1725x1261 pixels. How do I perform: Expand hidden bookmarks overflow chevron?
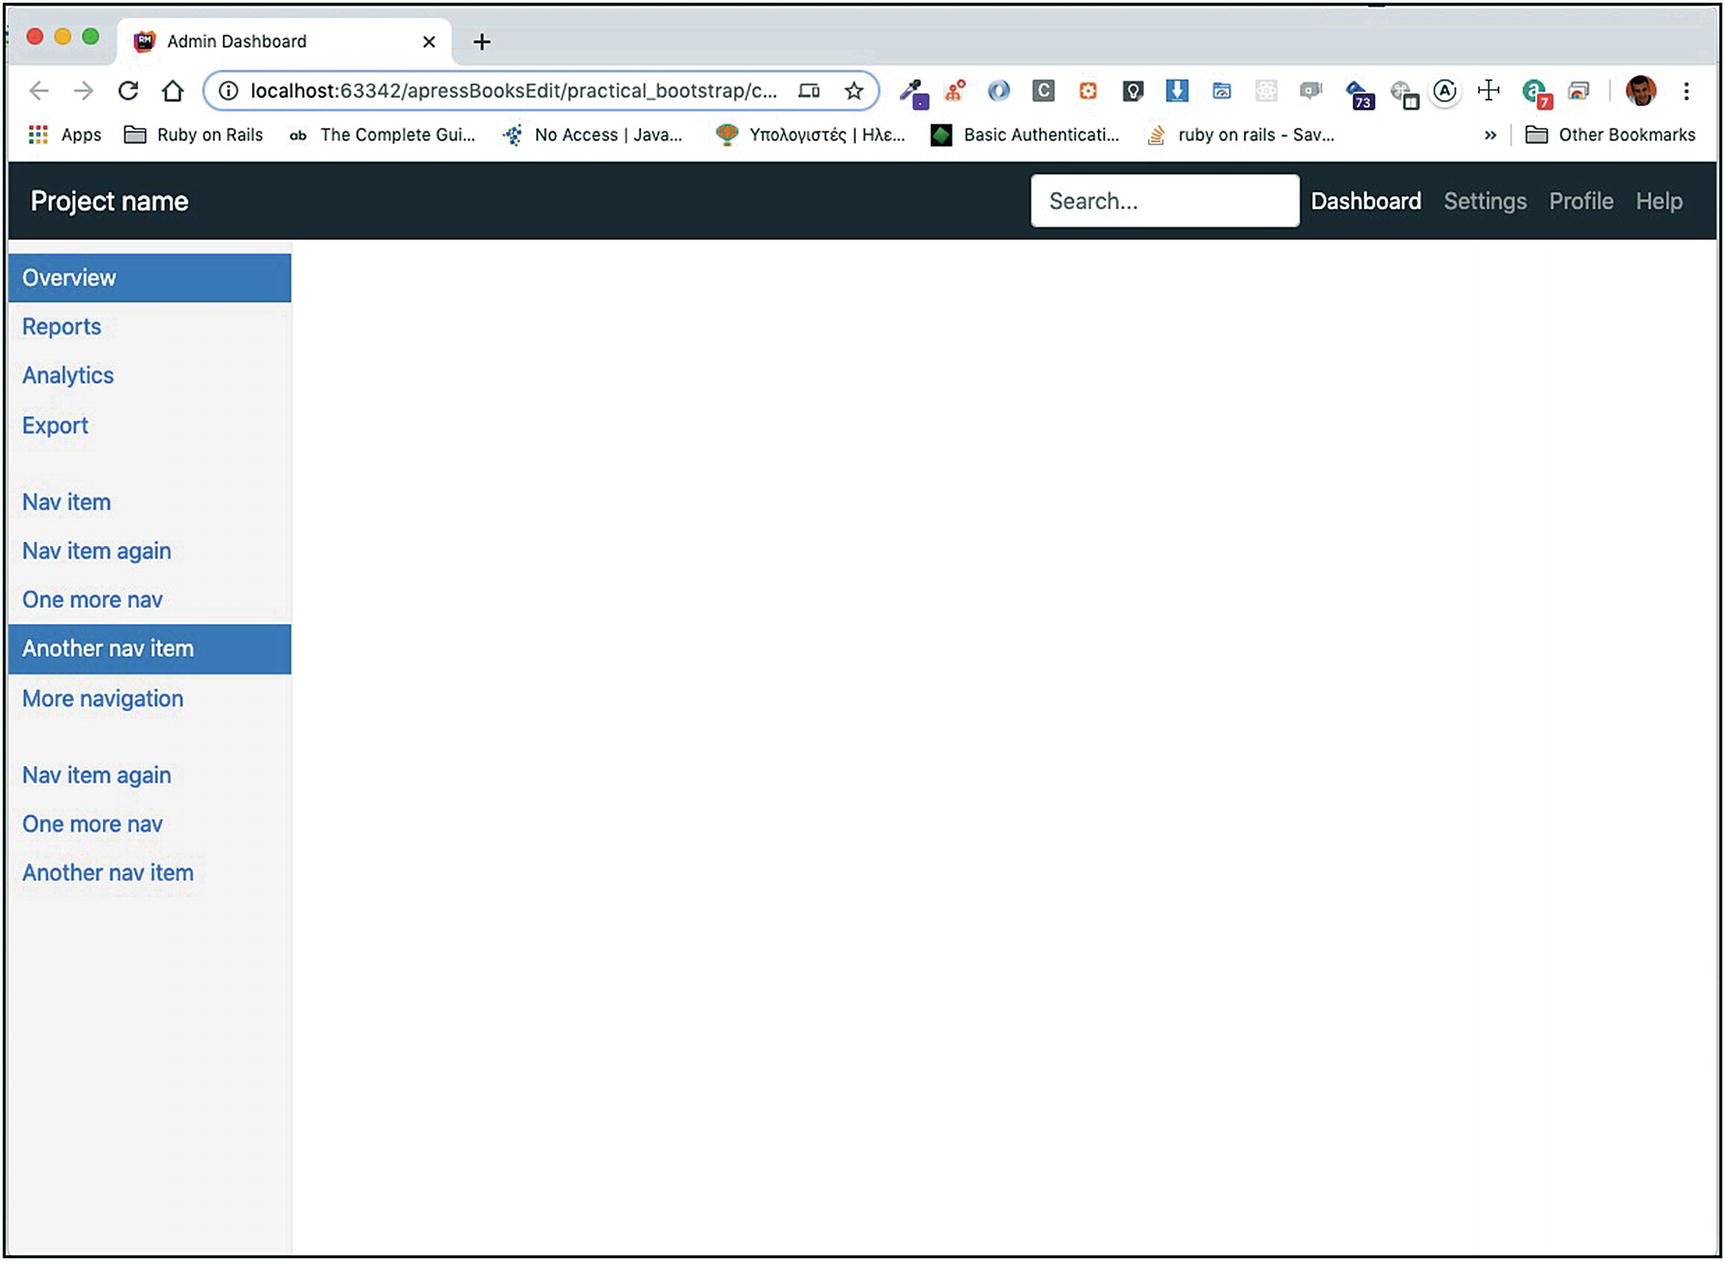click(x=1490, y=135)
